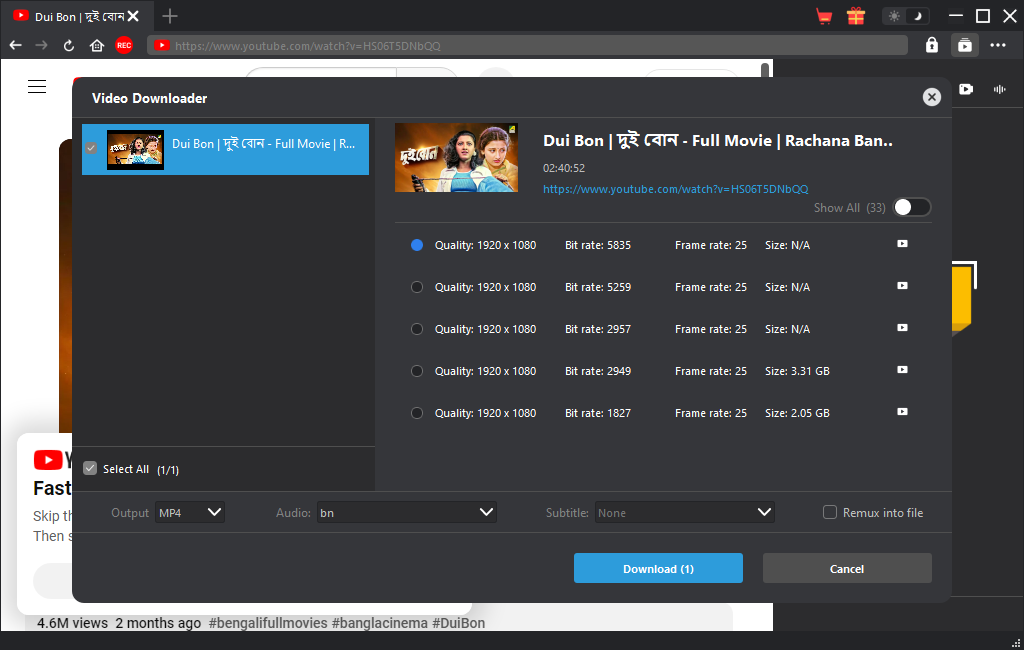Go to the home page icon

coord(97,45)
